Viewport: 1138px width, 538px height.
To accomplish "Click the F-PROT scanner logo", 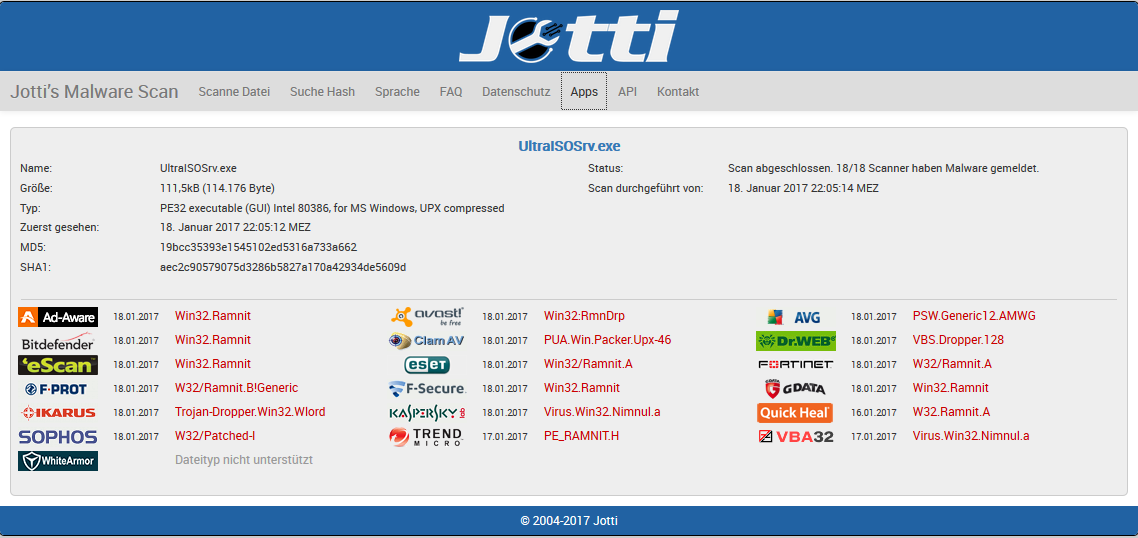I will click(56, 389).
